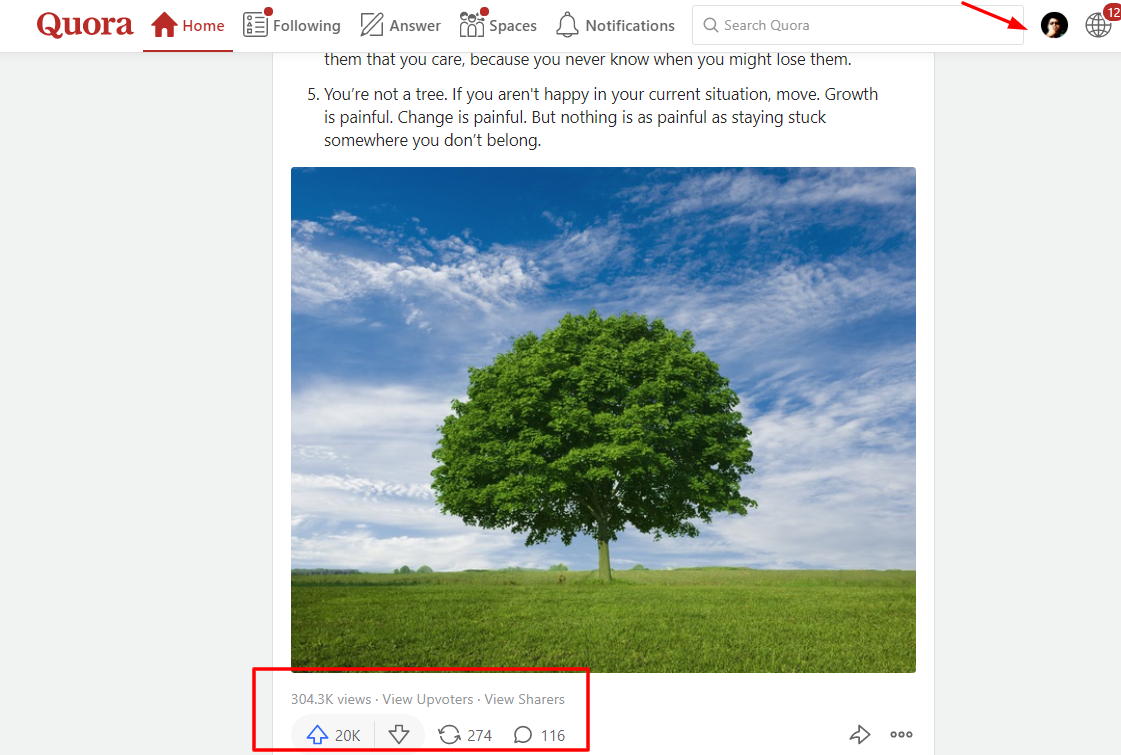Downvote the answer
This screenshot has width=1121, height=755.
pyautogui.click(x=399, y=734)
